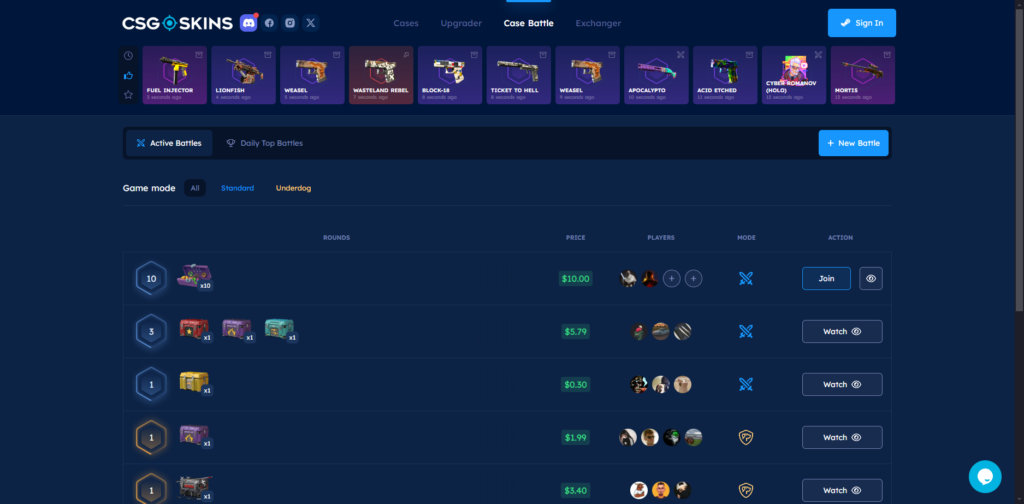1024x504 pixels.
Task: Open the Lionfish drop card
Action: coord(244,75)
